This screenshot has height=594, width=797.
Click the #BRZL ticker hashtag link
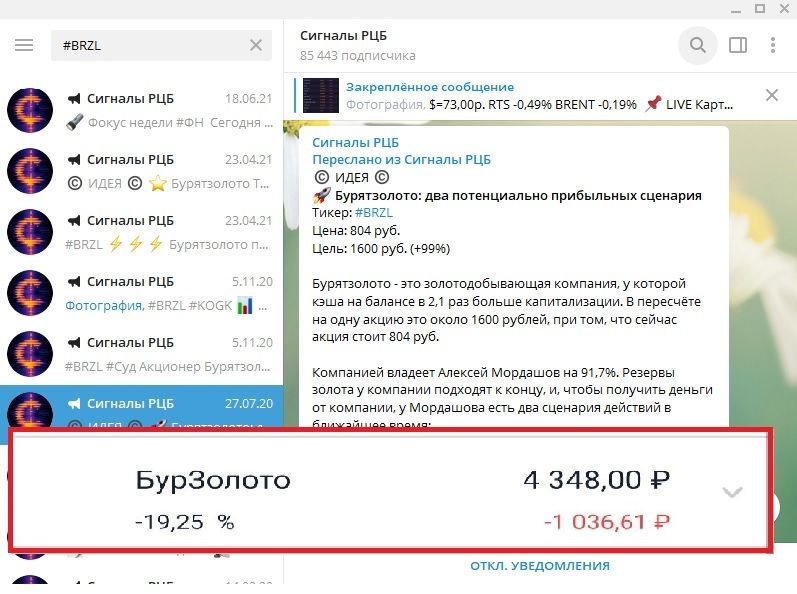374,212
